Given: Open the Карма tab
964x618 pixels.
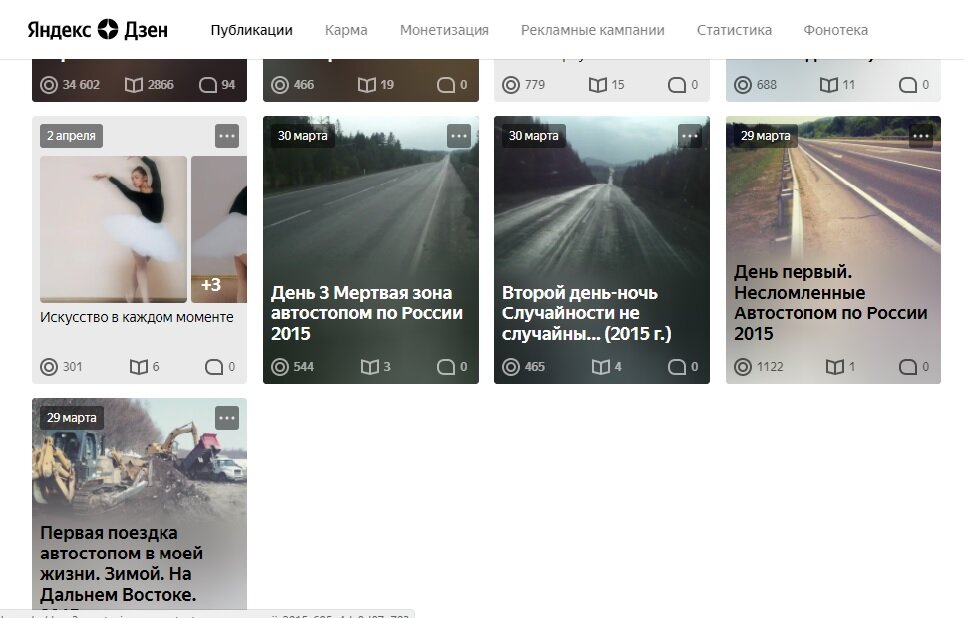Looking at the screenshot, I should 346,30.
